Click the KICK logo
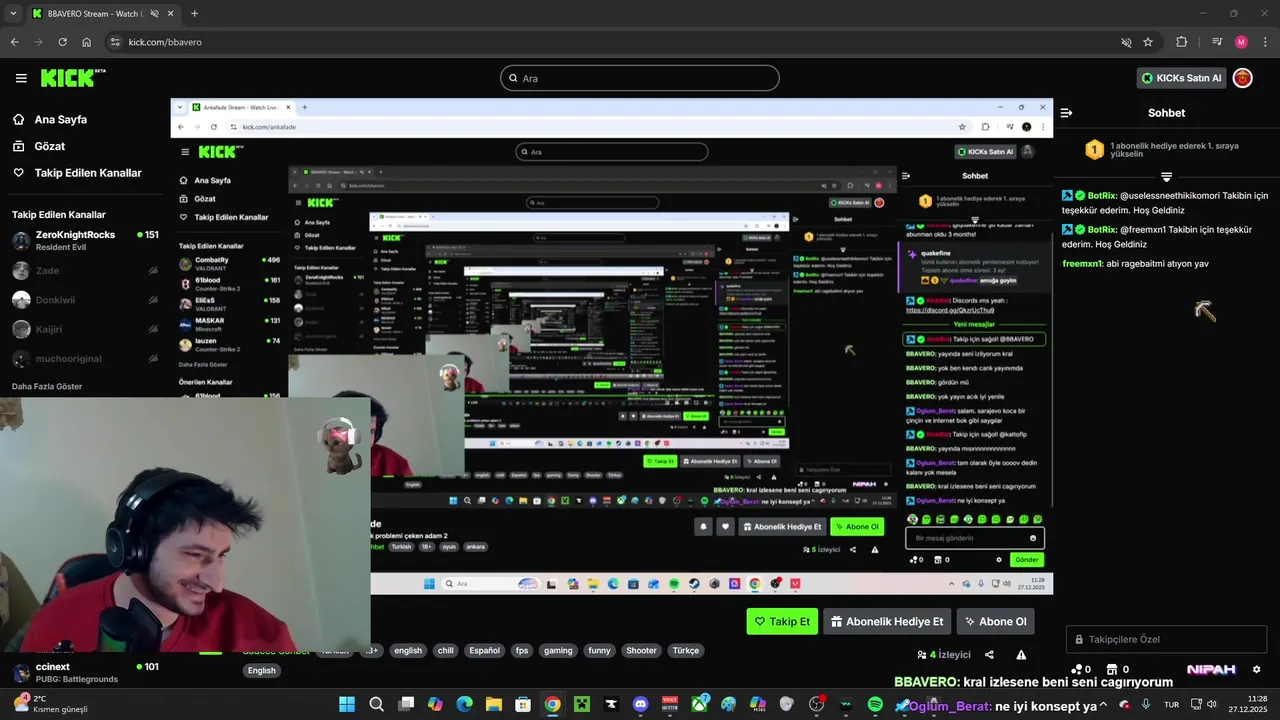 (x=73, y=77)
